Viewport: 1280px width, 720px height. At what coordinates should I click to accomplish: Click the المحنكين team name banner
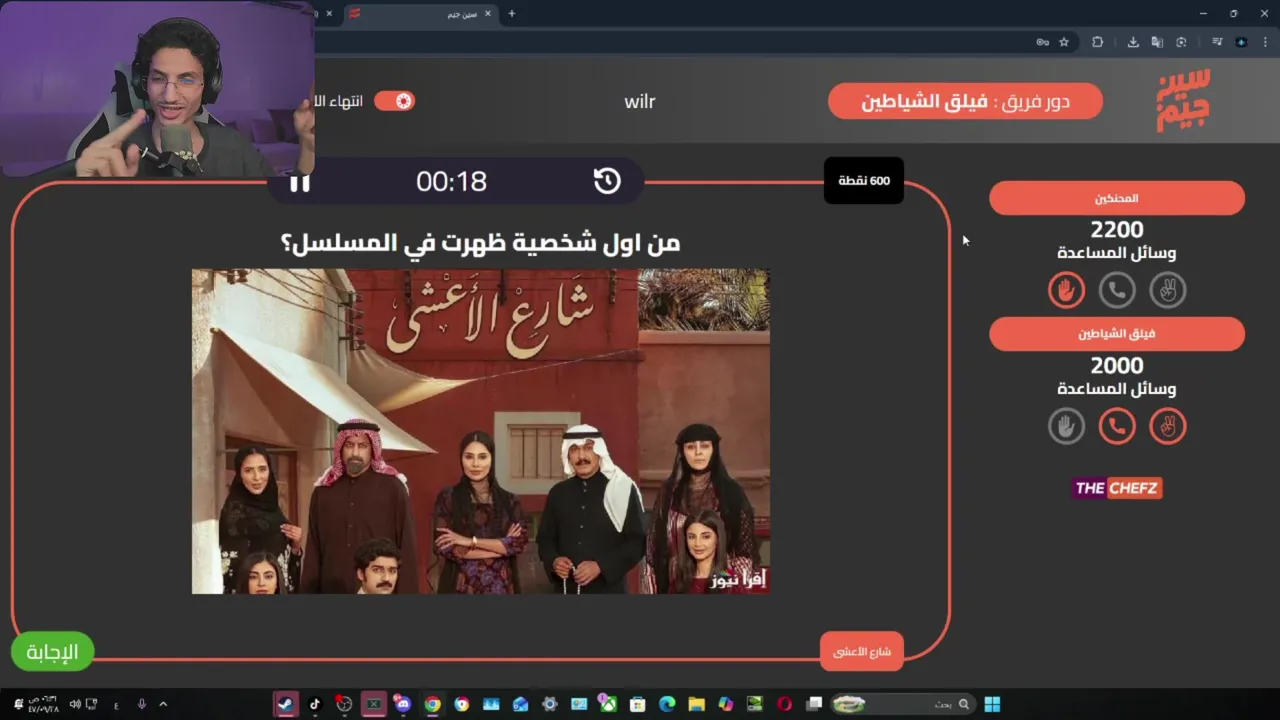(1117, 198)
